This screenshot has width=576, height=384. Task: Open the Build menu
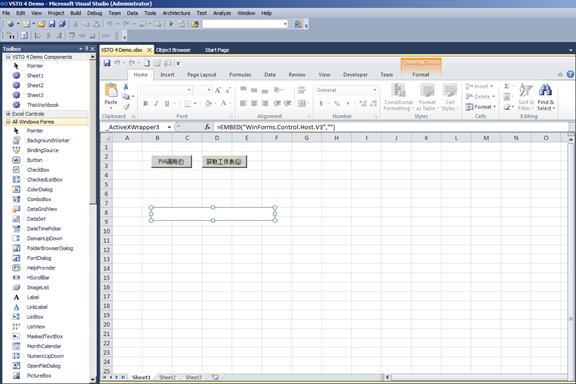pyautogui.click(x=76, y=13)
